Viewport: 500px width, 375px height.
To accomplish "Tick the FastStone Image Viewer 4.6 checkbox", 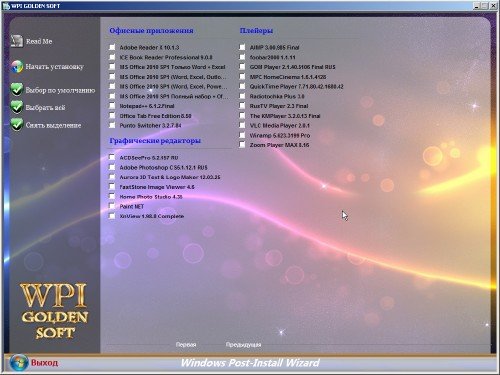I will (112, 187).
